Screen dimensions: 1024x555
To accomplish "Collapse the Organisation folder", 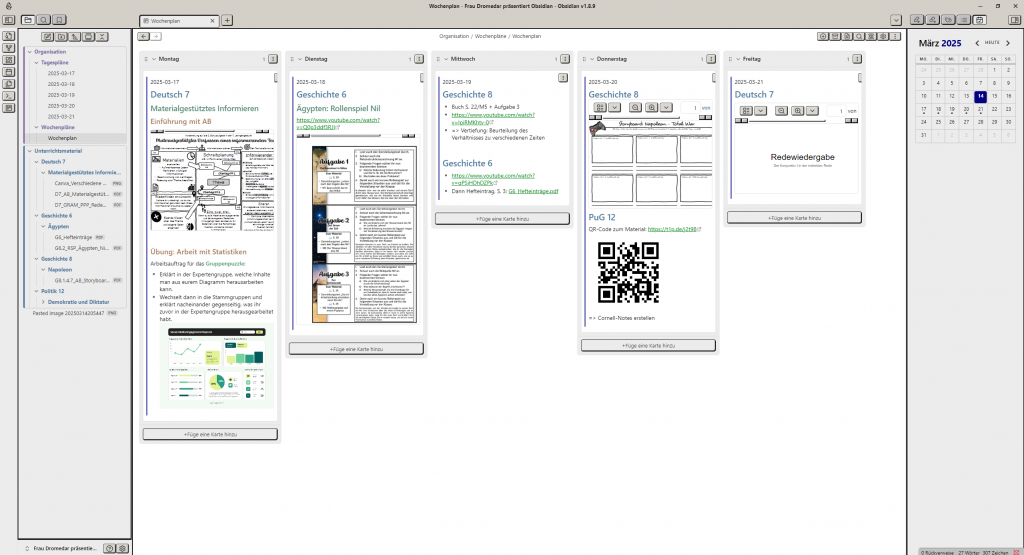I will [x=29, y=51].
